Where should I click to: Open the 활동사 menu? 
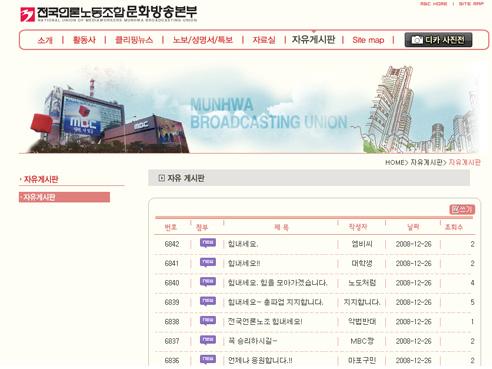click(x=84, y=40)
